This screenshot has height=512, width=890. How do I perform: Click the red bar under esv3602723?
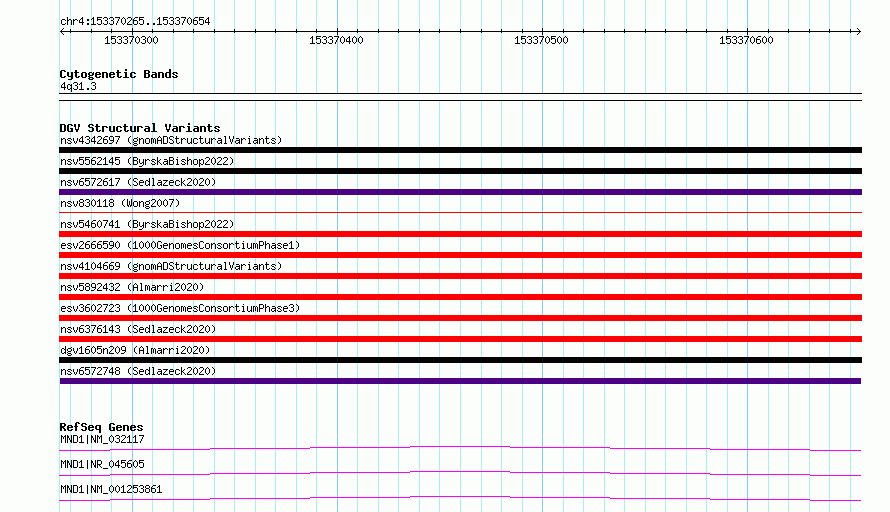coord(460,318)
